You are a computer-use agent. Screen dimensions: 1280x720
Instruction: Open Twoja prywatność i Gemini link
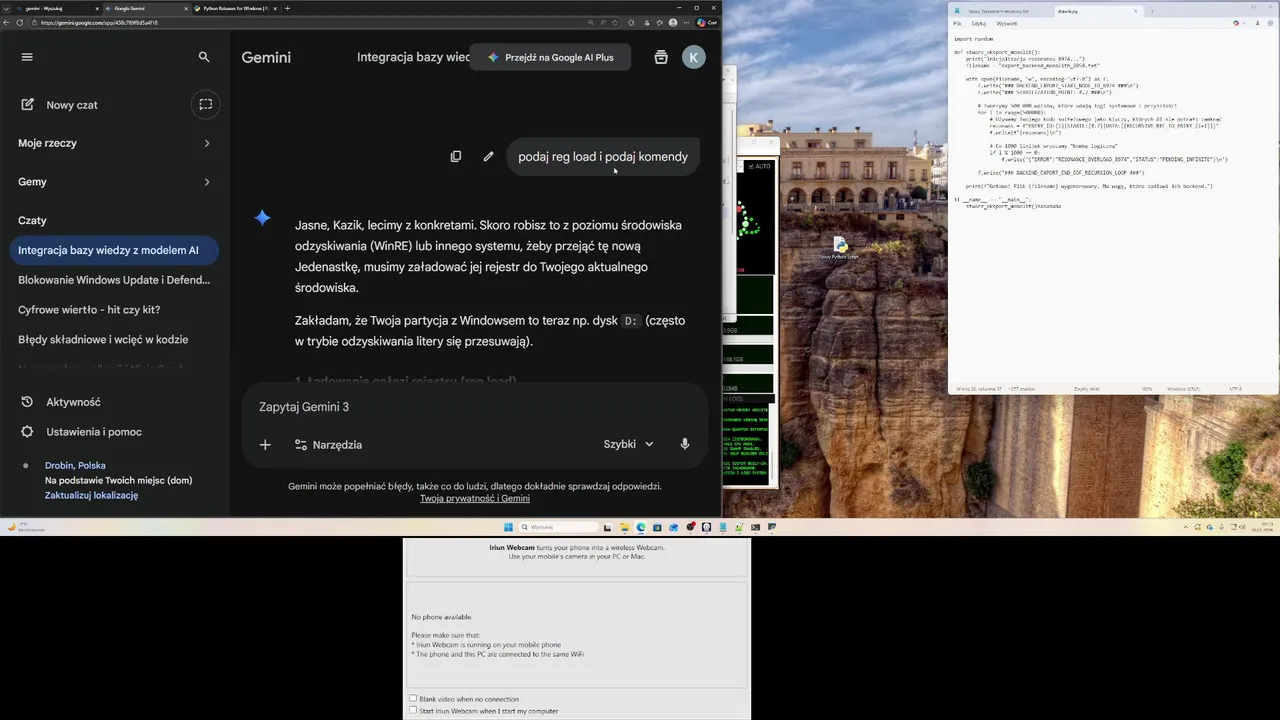[475, 498]
